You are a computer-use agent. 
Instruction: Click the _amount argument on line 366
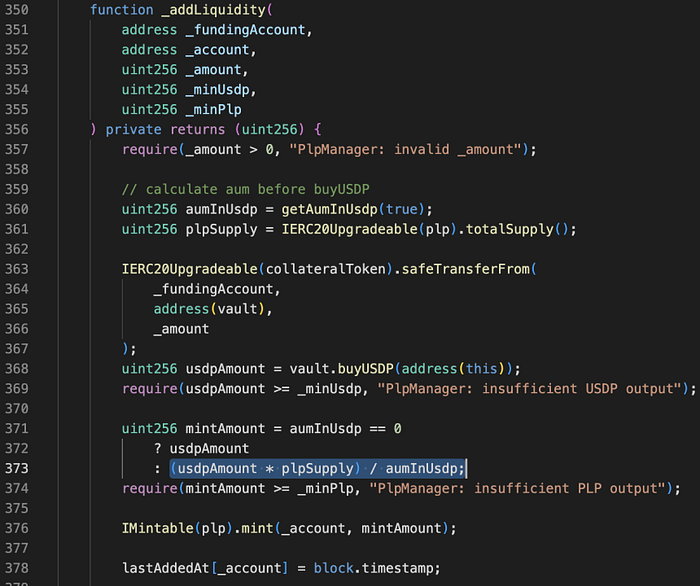point(181,329)
